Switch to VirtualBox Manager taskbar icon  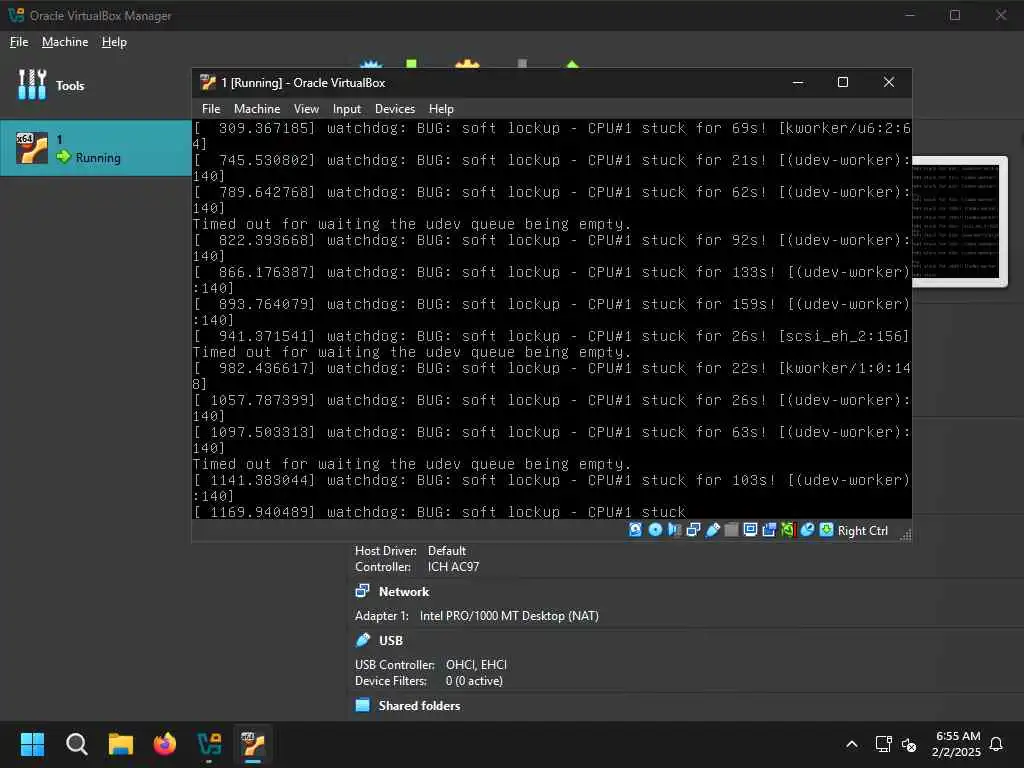pyautogui.click(x=209, y=744)
